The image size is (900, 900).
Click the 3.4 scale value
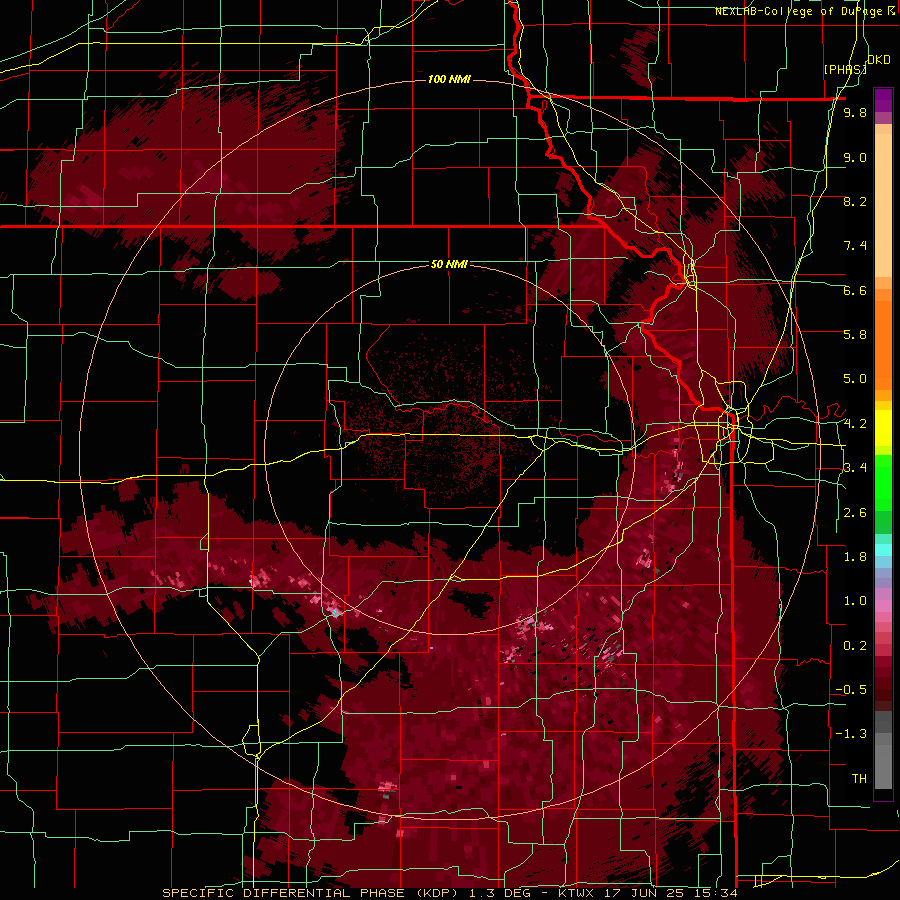[x=855, y=468]
